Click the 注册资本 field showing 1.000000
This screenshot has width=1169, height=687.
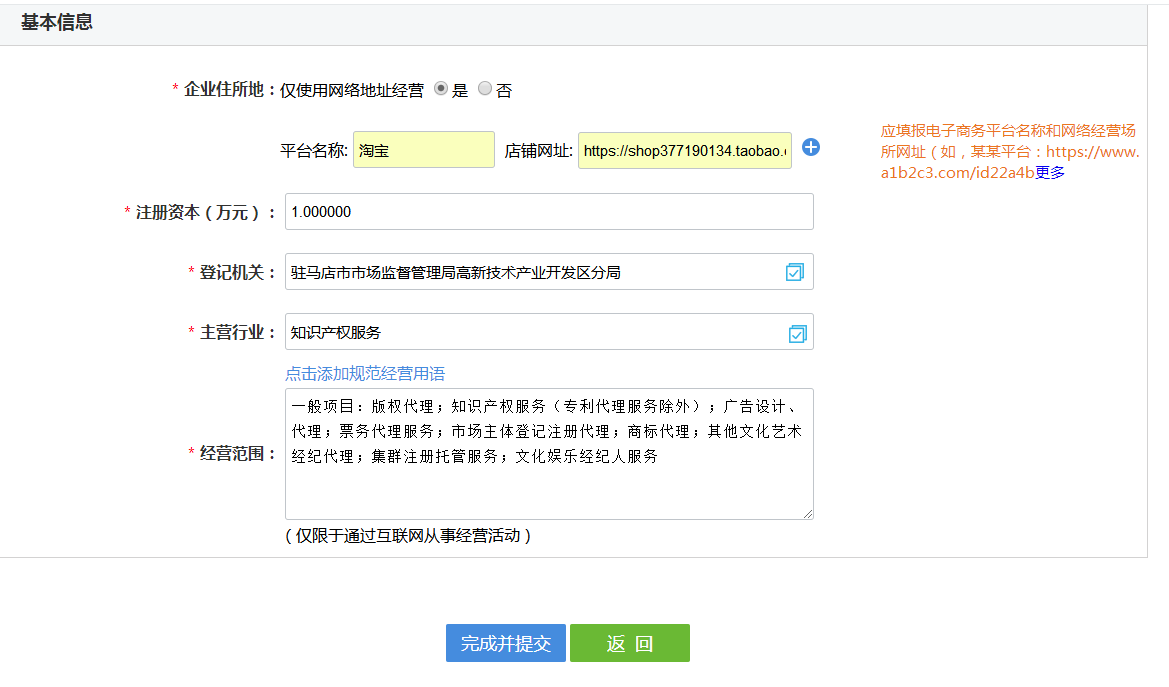pos(549,212)
